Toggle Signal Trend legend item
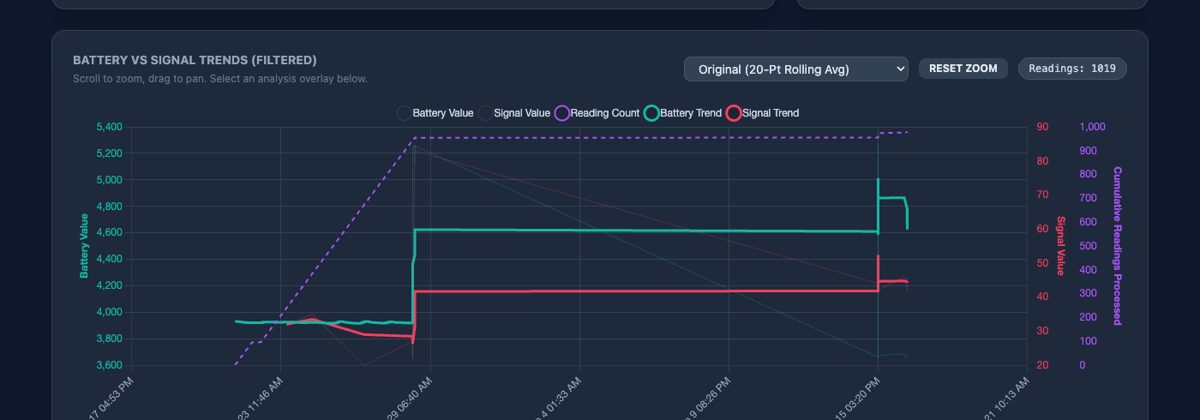 [x=762, y=113]
